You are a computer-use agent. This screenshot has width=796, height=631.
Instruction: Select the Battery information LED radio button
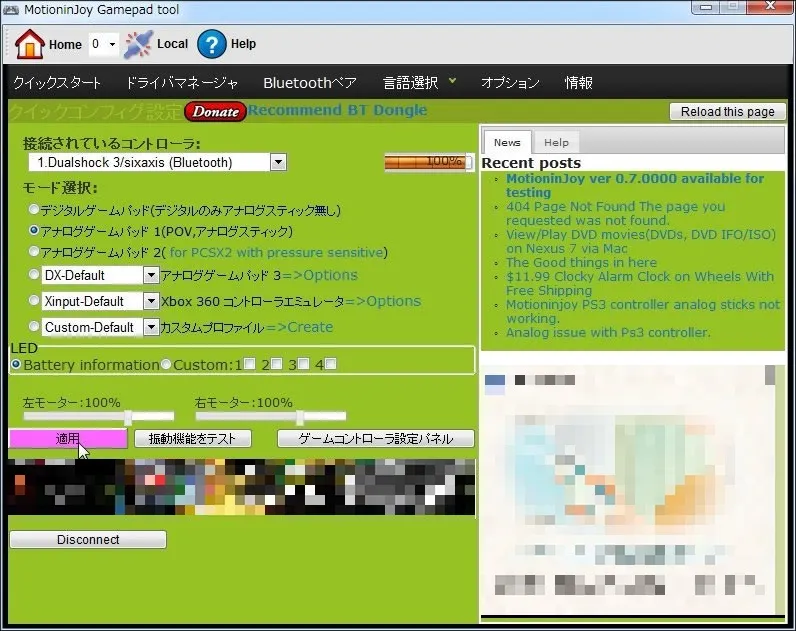tap(16, 364)
